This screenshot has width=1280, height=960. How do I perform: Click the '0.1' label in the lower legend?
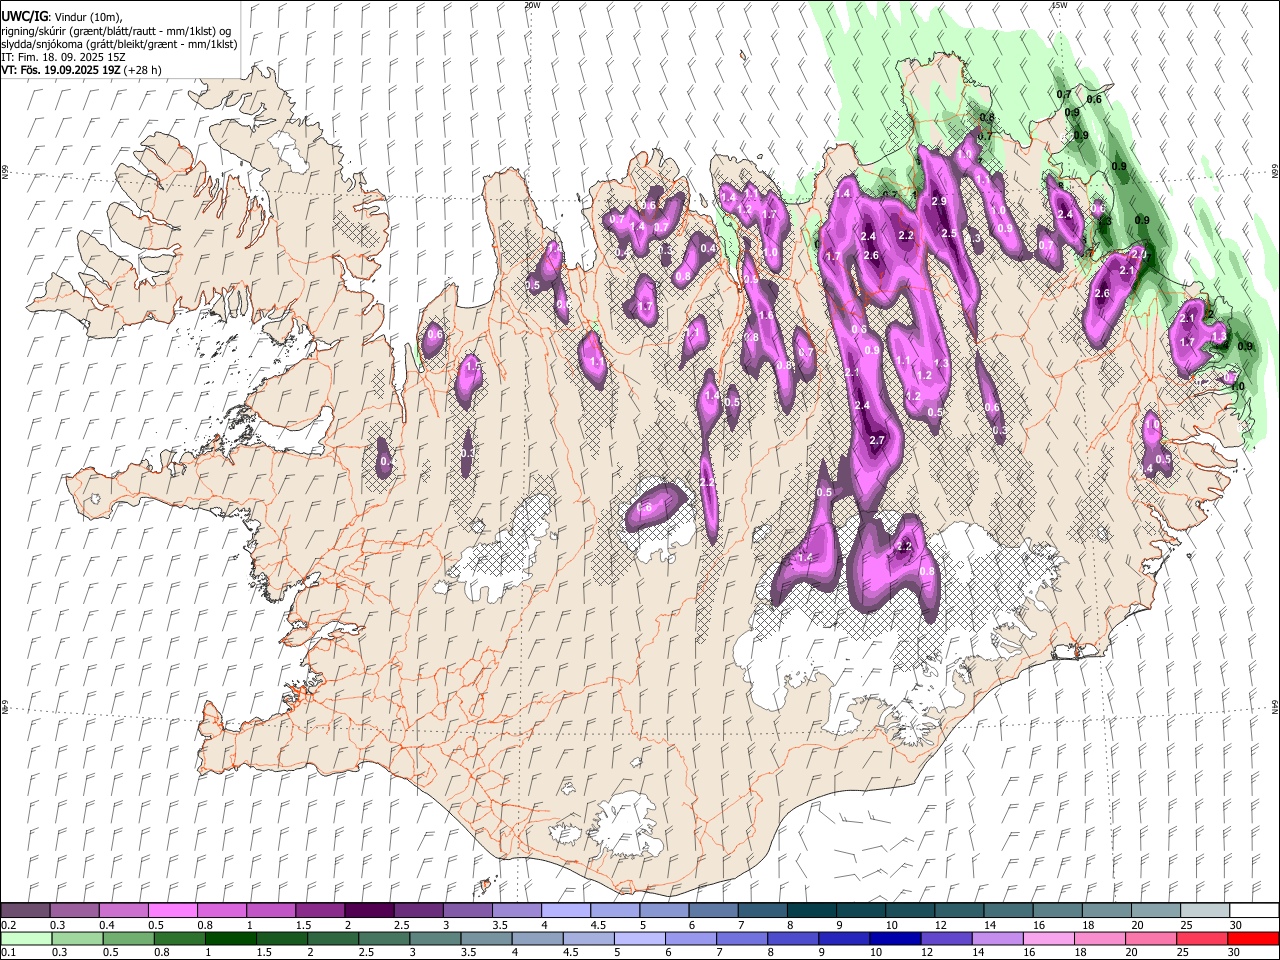coord(9,953)
